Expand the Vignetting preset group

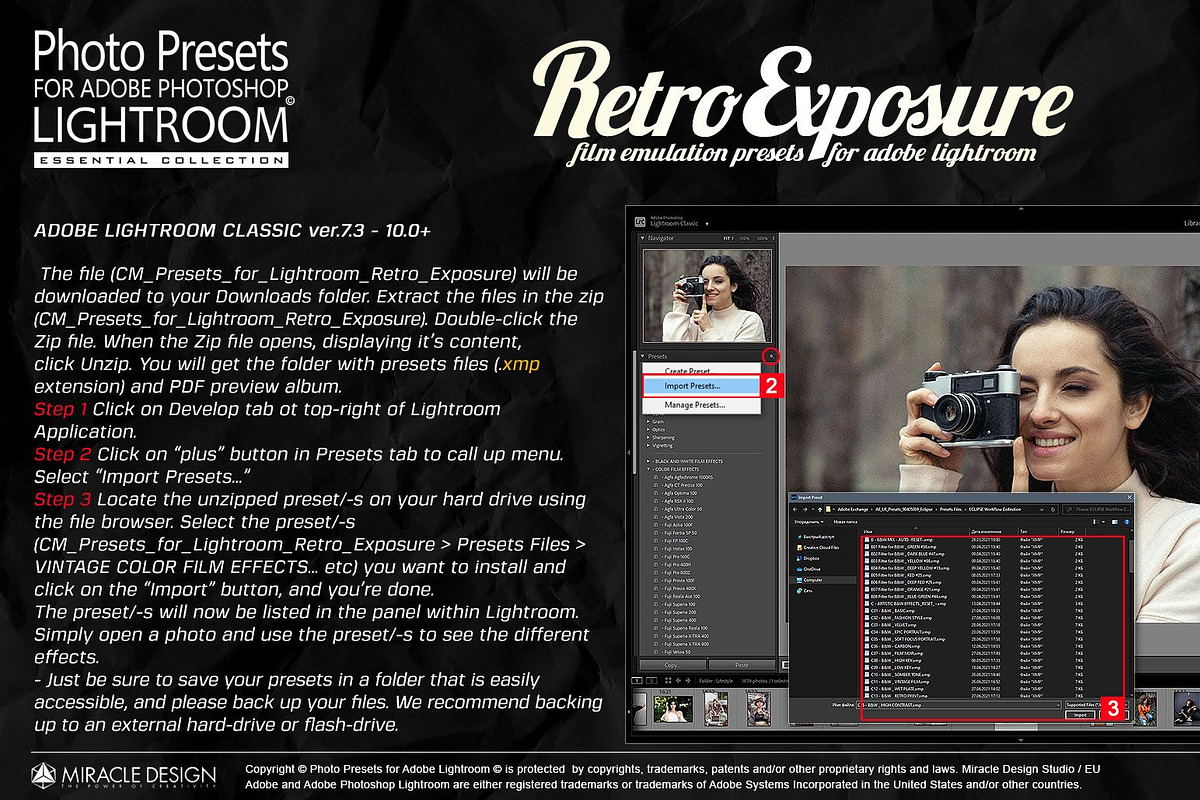click(x=661, y=445)
